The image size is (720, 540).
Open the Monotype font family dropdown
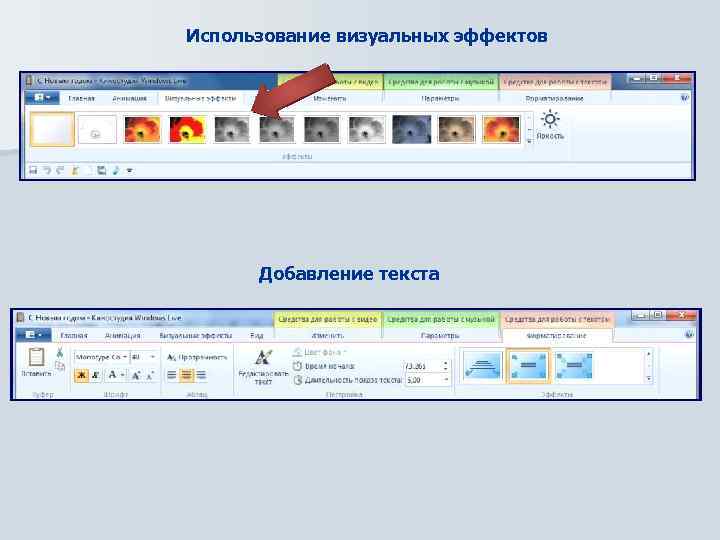[x=102, y=357]
